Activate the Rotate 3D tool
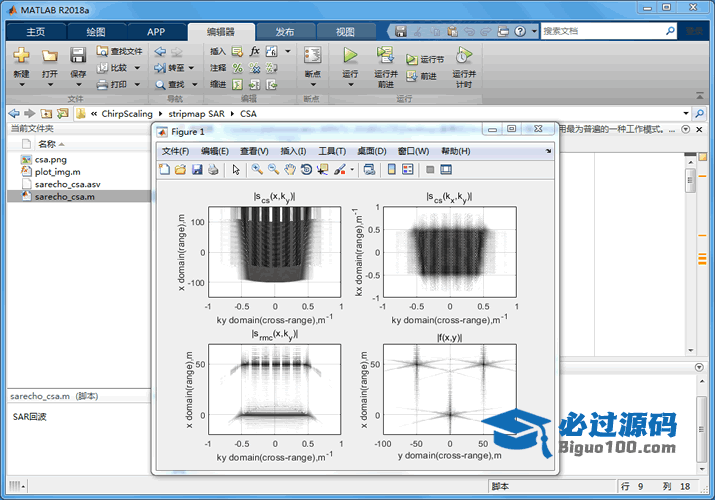 coord(306,170)
